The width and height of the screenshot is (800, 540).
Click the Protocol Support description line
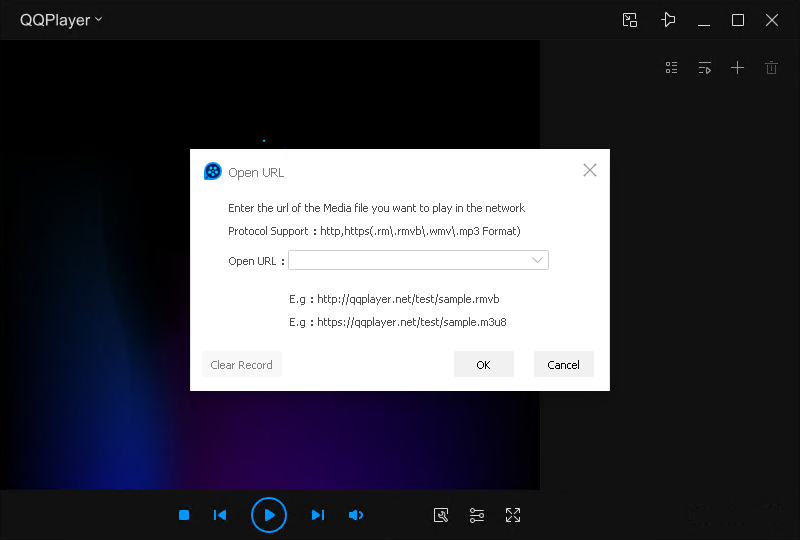374,231
